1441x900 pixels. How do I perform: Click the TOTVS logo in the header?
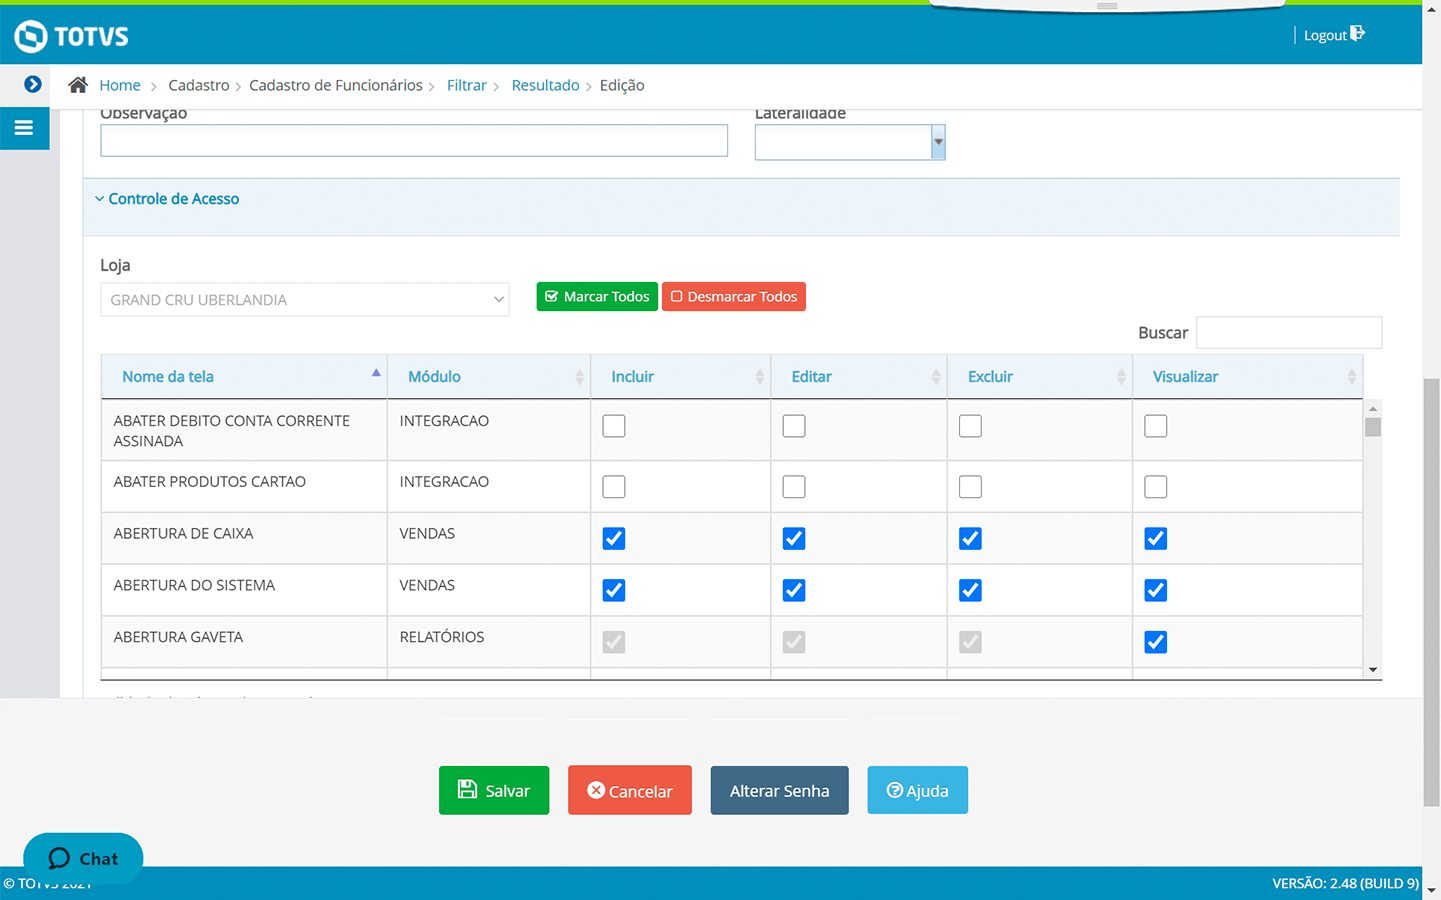tap(71, 36)
